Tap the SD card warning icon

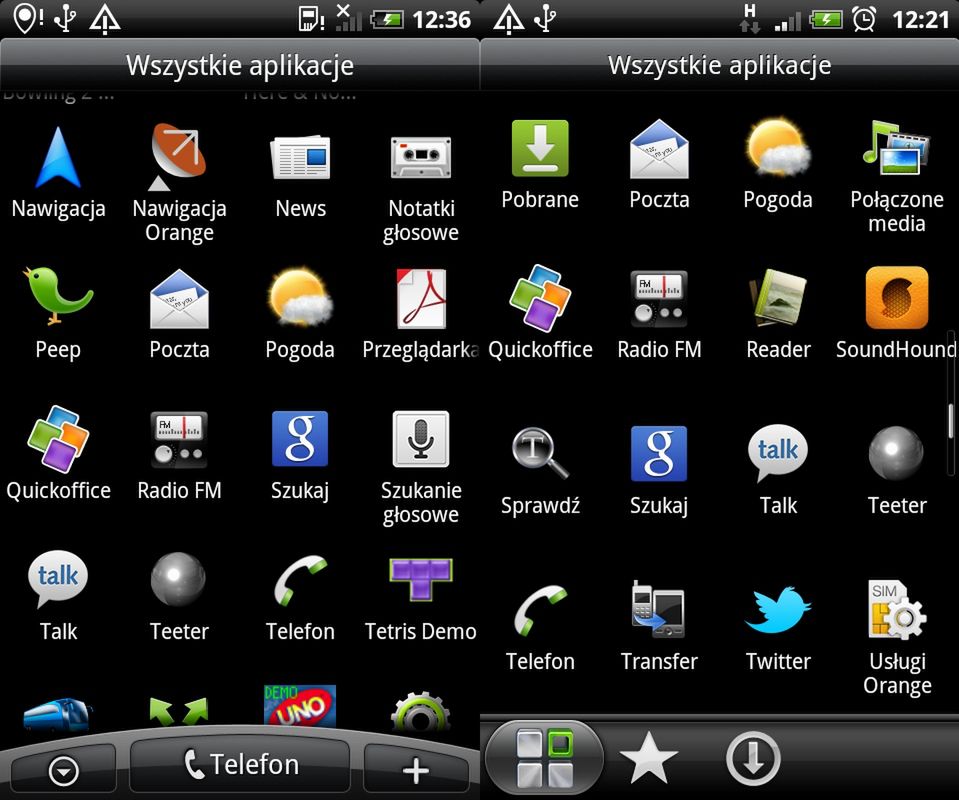tap(311, 19)
